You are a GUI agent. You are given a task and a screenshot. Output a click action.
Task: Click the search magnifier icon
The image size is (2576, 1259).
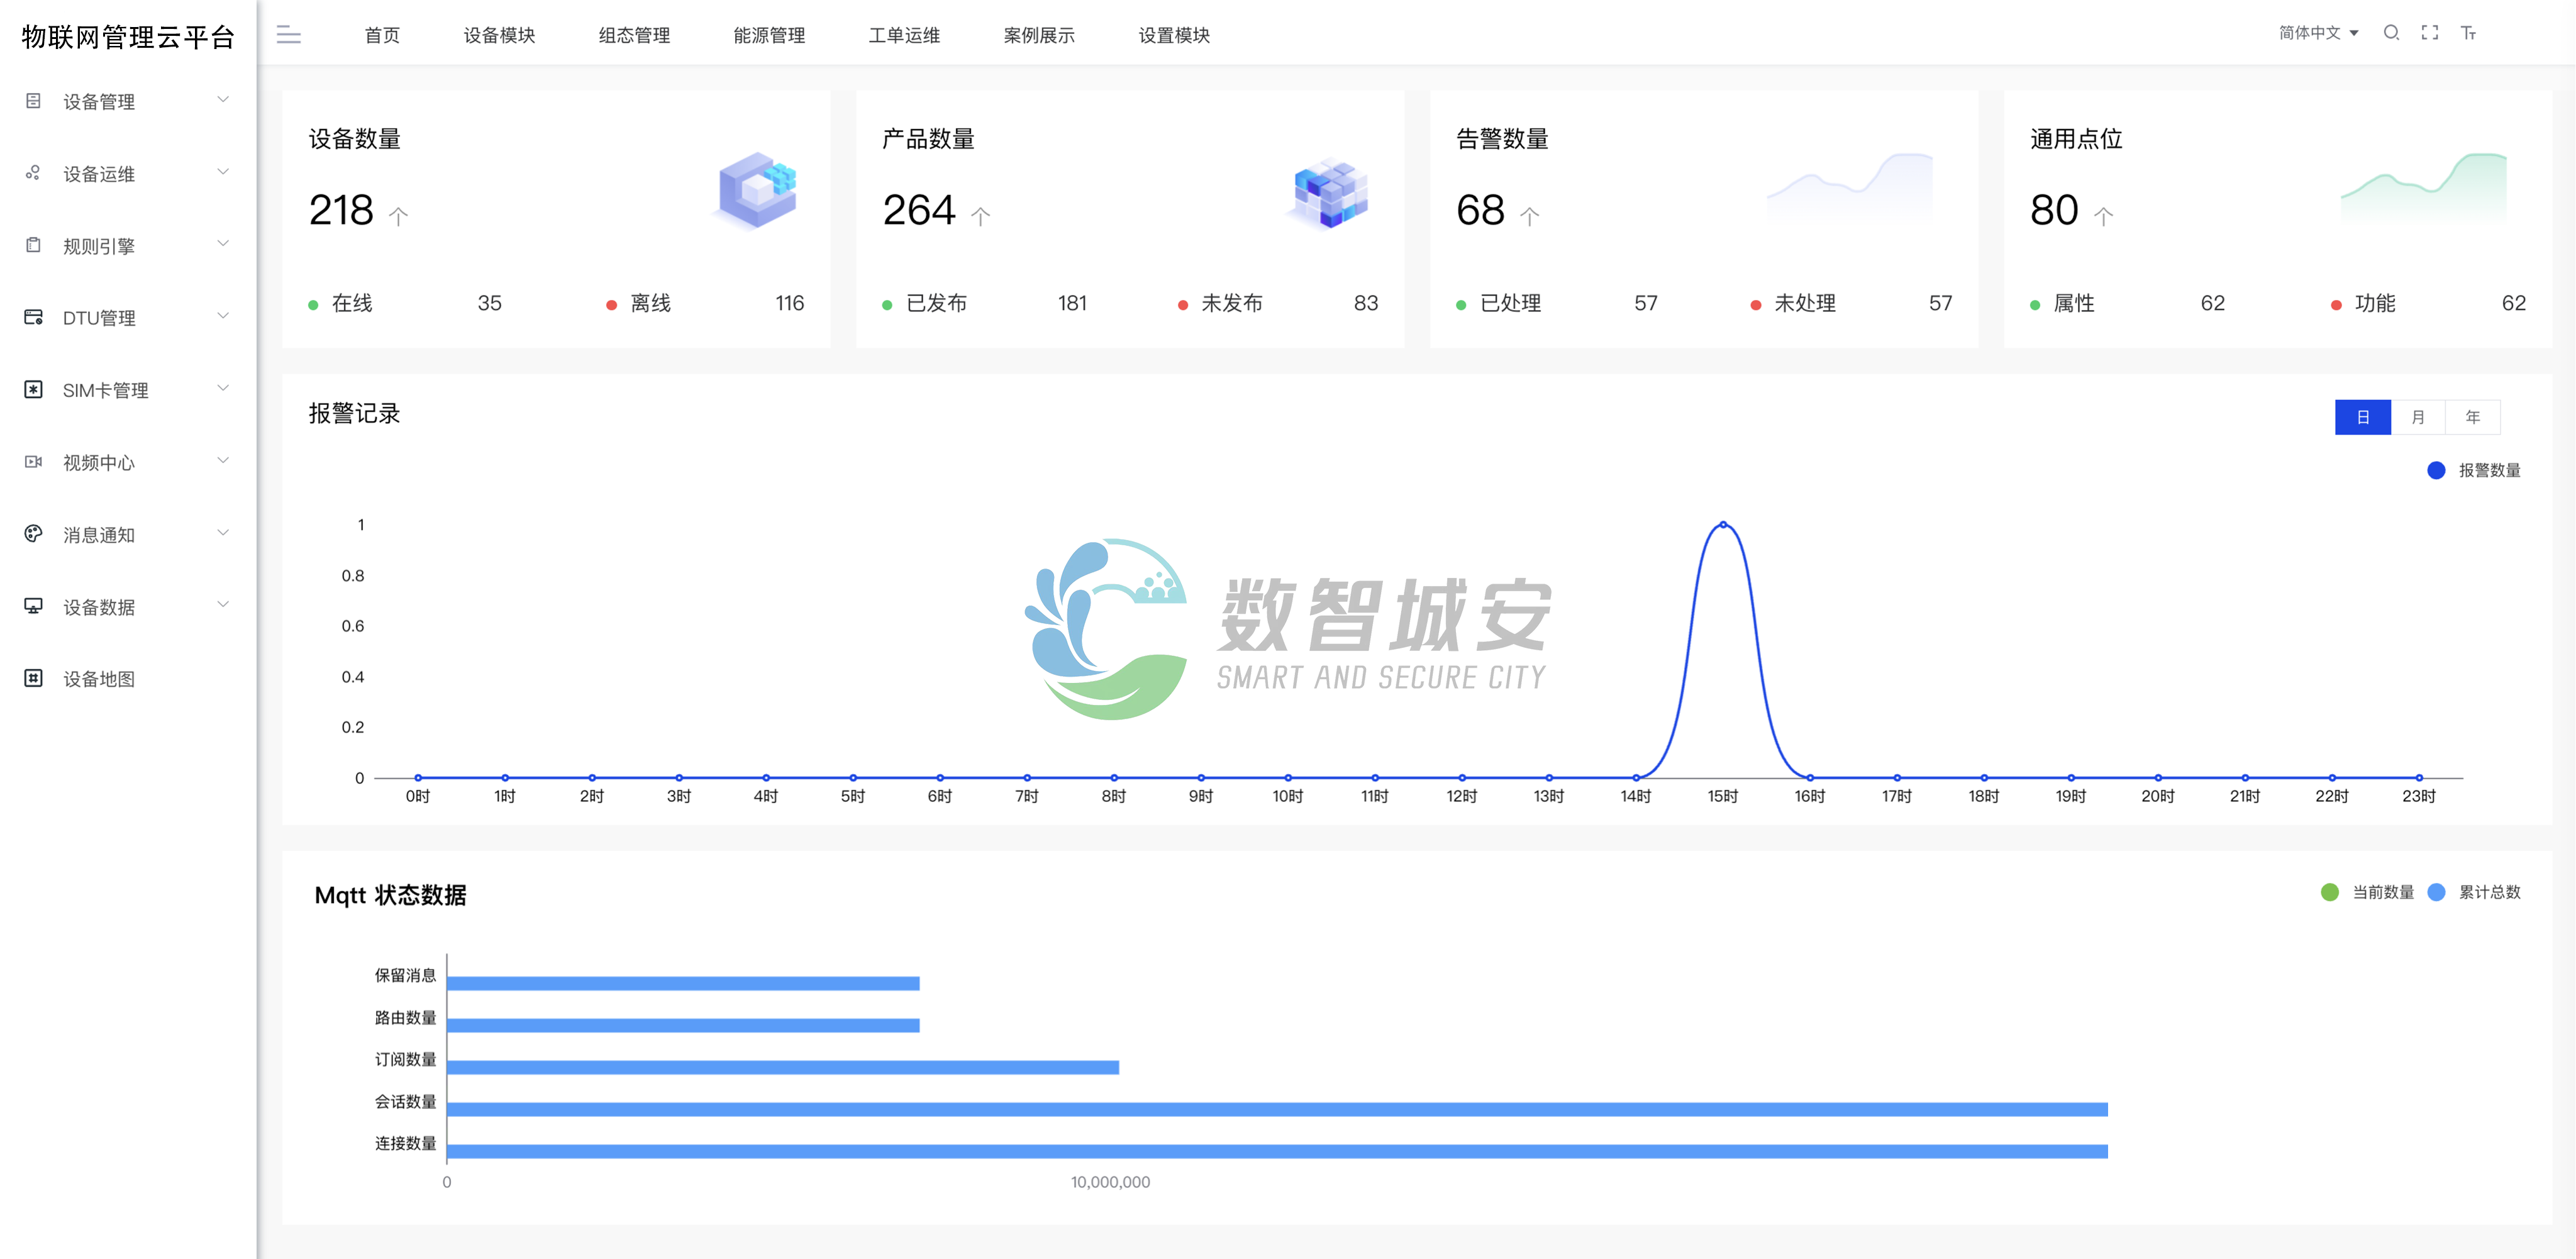(2391, 33)
